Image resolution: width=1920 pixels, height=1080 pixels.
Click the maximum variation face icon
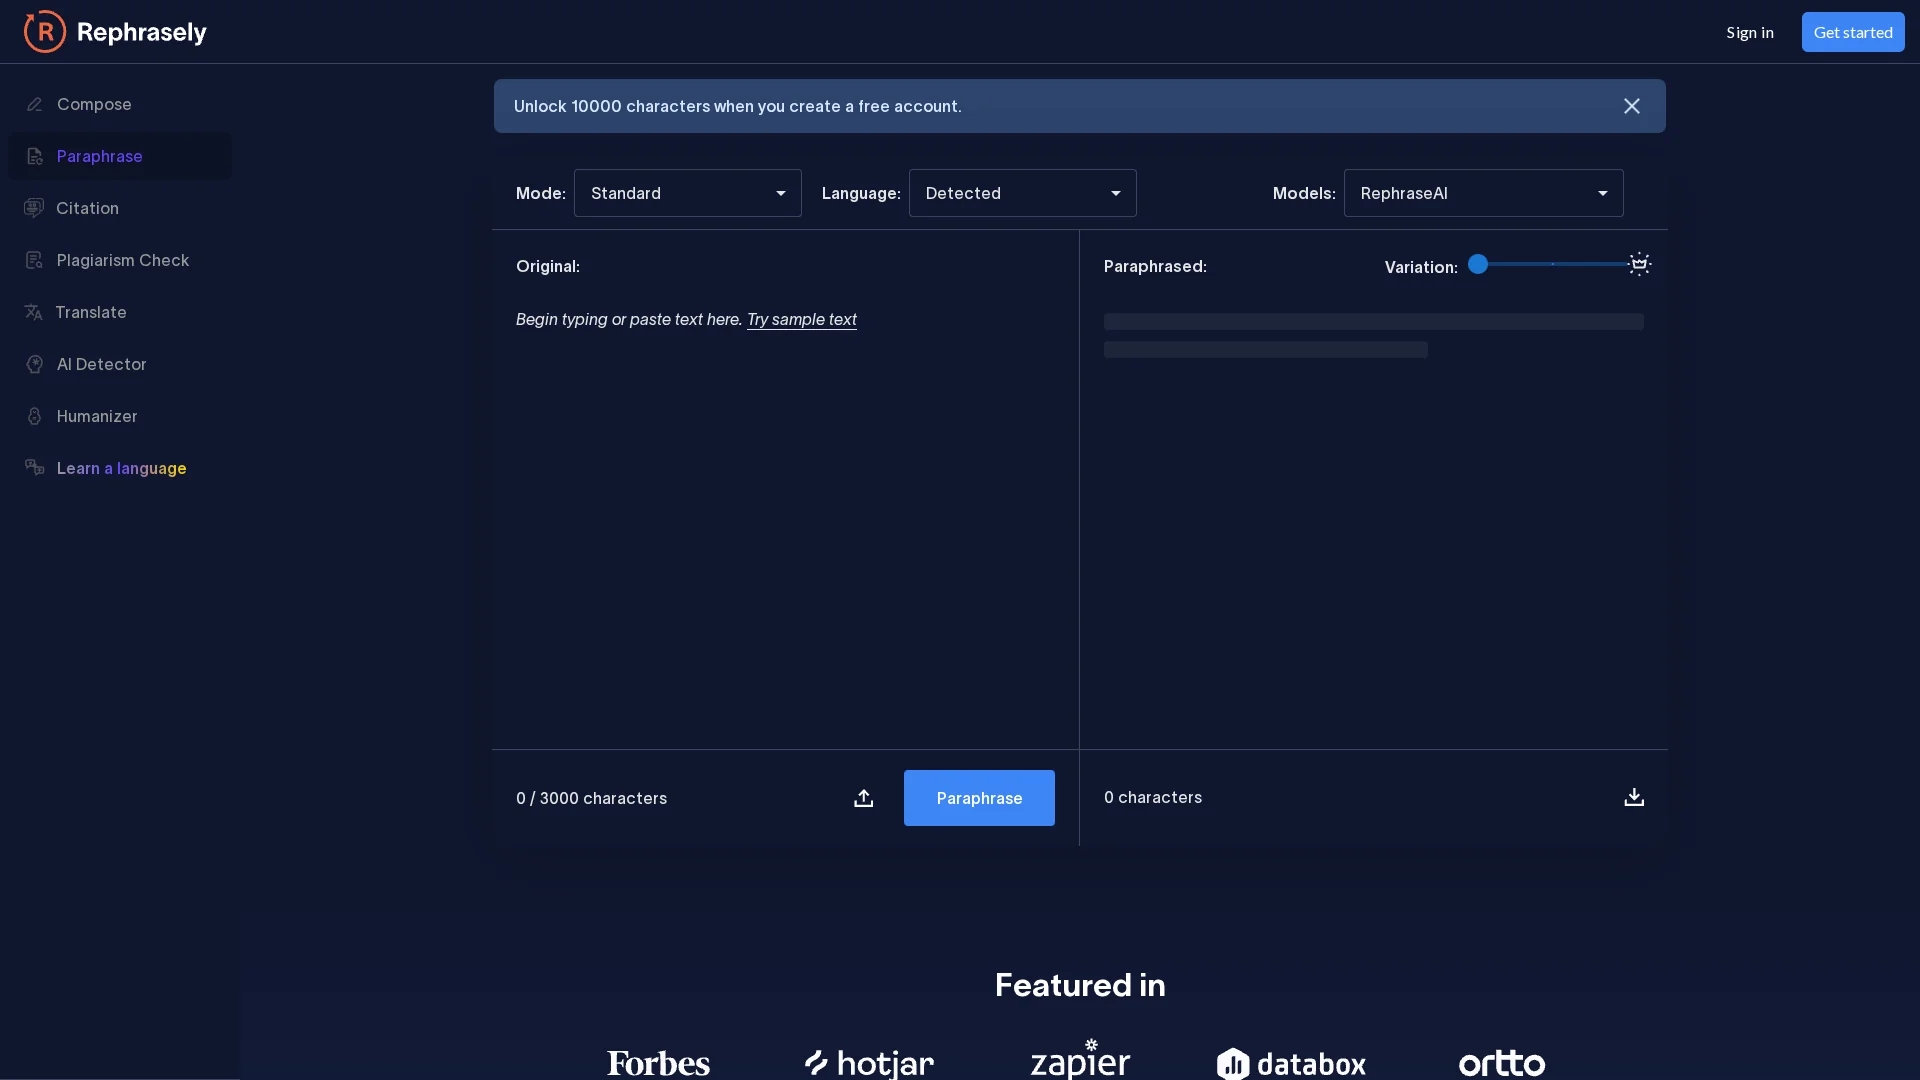pos(1640,264)
